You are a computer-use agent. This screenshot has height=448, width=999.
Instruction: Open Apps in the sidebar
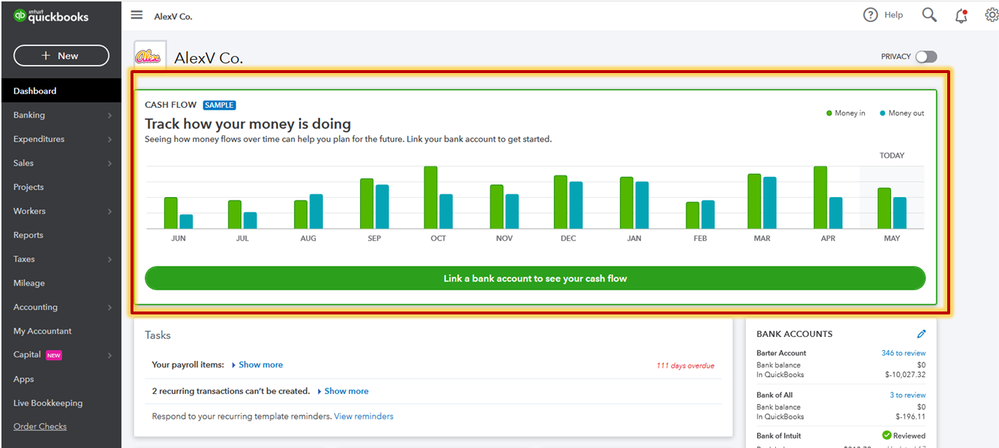[x=24, y=379]
